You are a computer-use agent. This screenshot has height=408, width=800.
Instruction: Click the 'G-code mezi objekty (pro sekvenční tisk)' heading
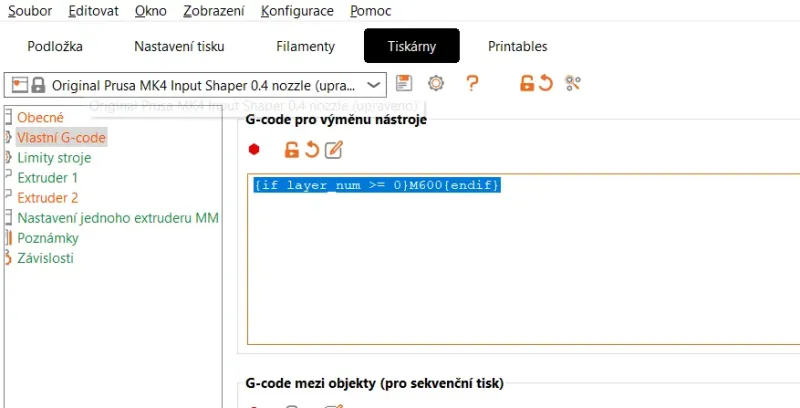(374, 384)
